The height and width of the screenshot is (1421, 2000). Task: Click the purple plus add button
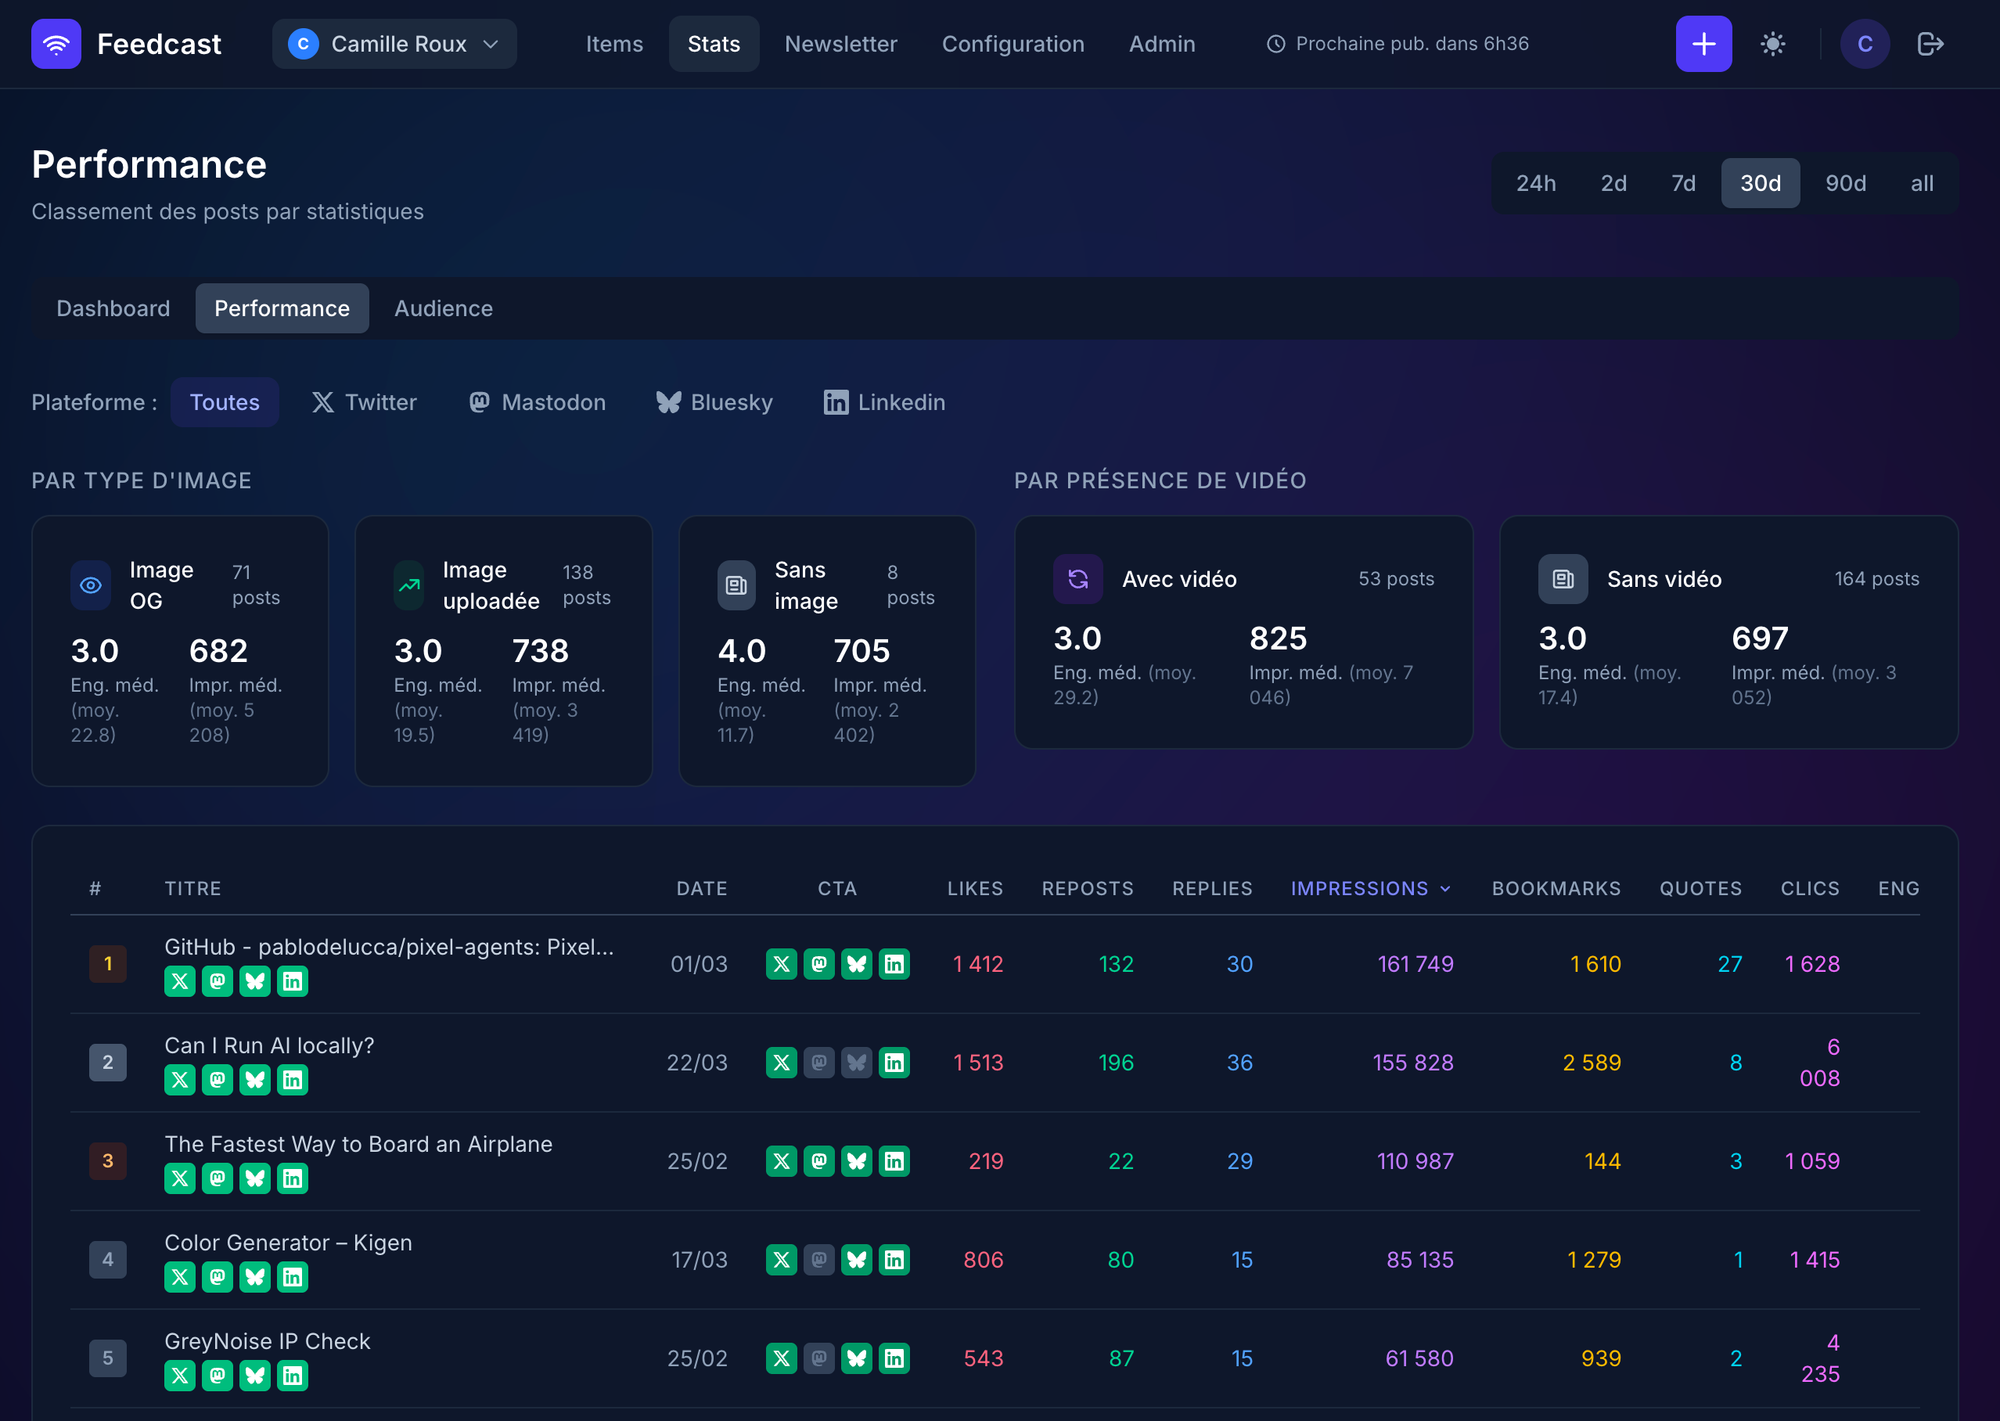point(1703,44)
